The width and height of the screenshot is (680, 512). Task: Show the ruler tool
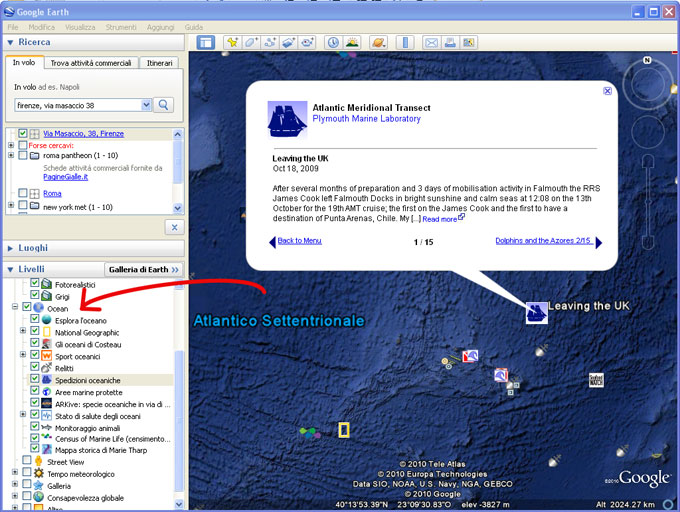(x=405, y=42)
